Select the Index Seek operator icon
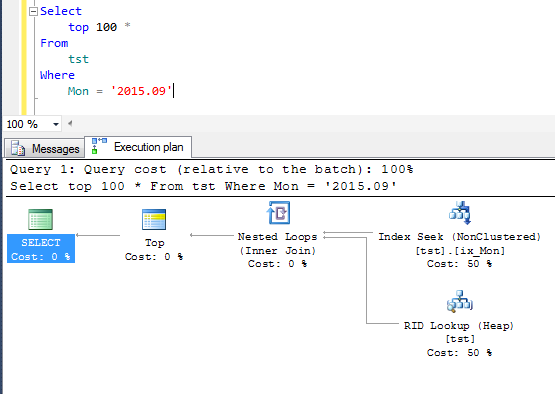 [460, 213]
